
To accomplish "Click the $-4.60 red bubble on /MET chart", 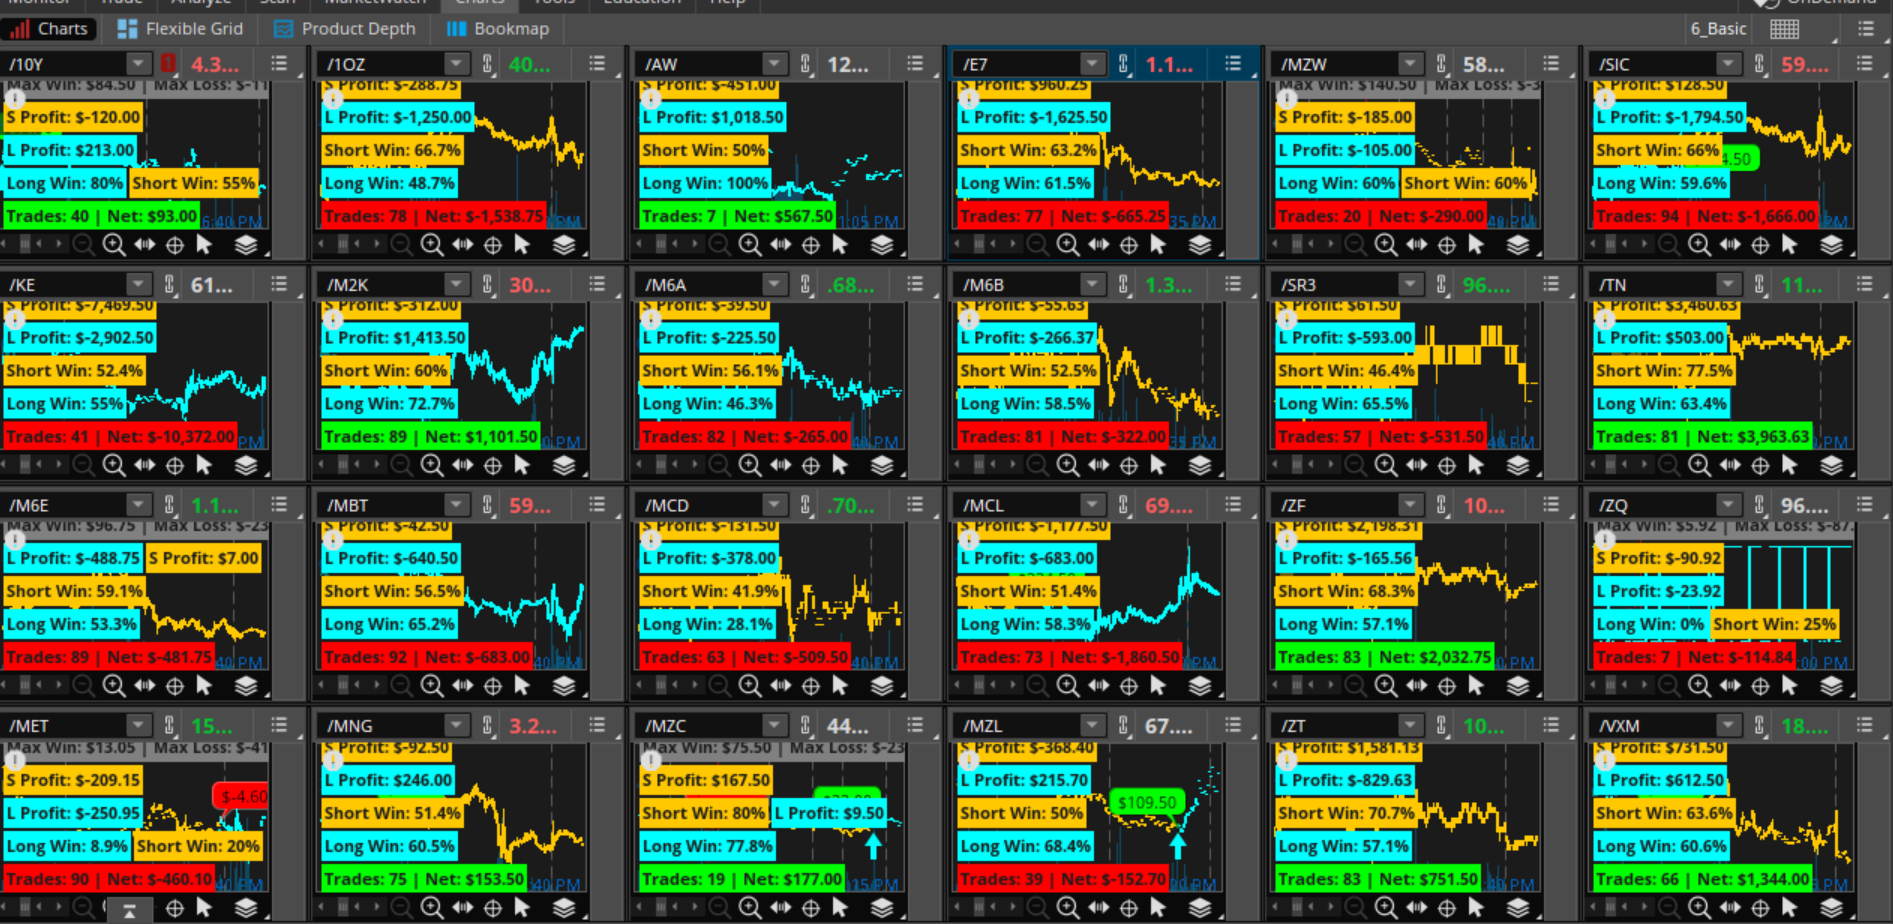I will tap(243, 796).
